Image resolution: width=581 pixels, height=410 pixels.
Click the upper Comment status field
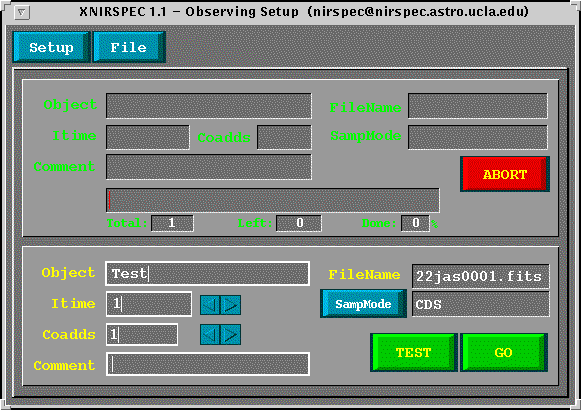coord(209,167)
